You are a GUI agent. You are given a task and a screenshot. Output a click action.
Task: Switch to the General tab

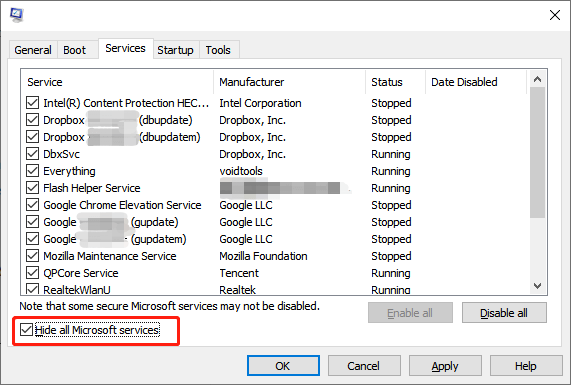[x=33, y=50]
